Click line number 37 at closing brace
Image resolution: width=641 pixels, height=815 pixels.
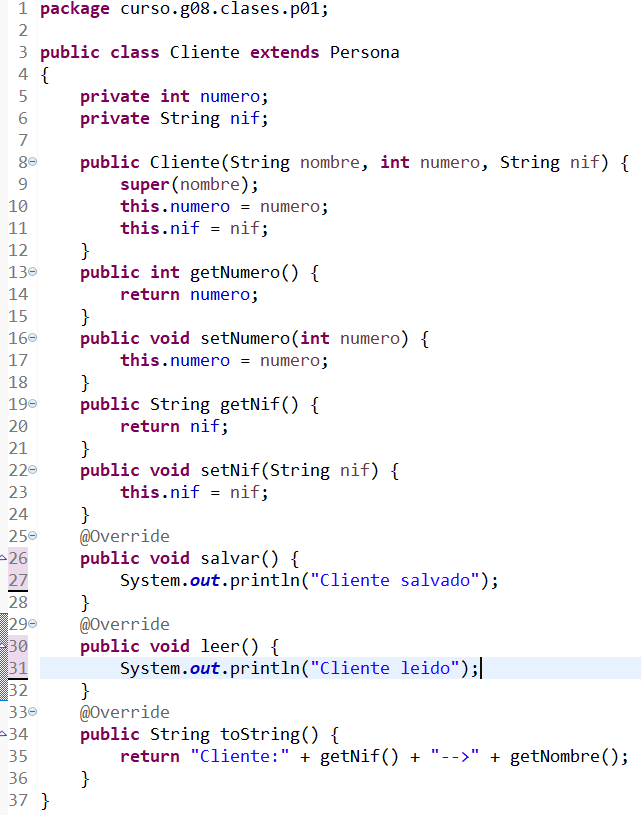17,800
